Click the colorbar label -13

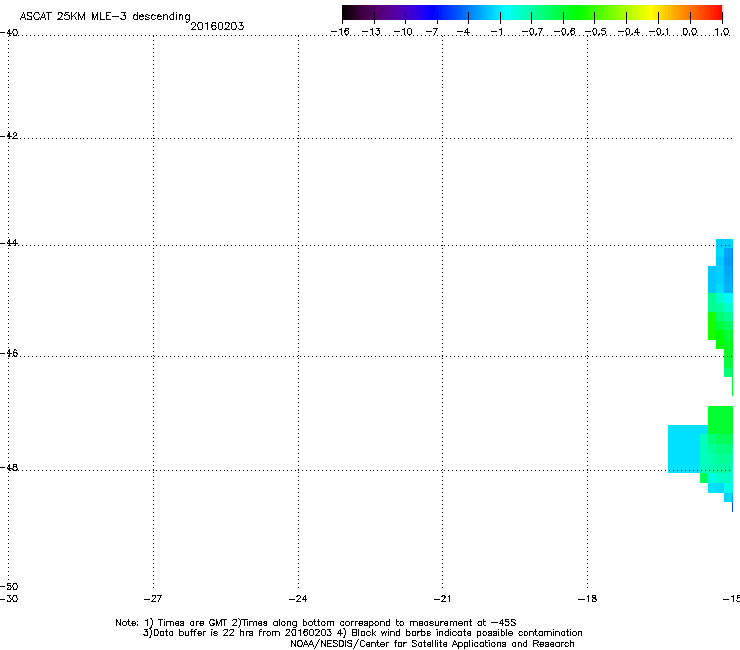click(x=371, y=32)
